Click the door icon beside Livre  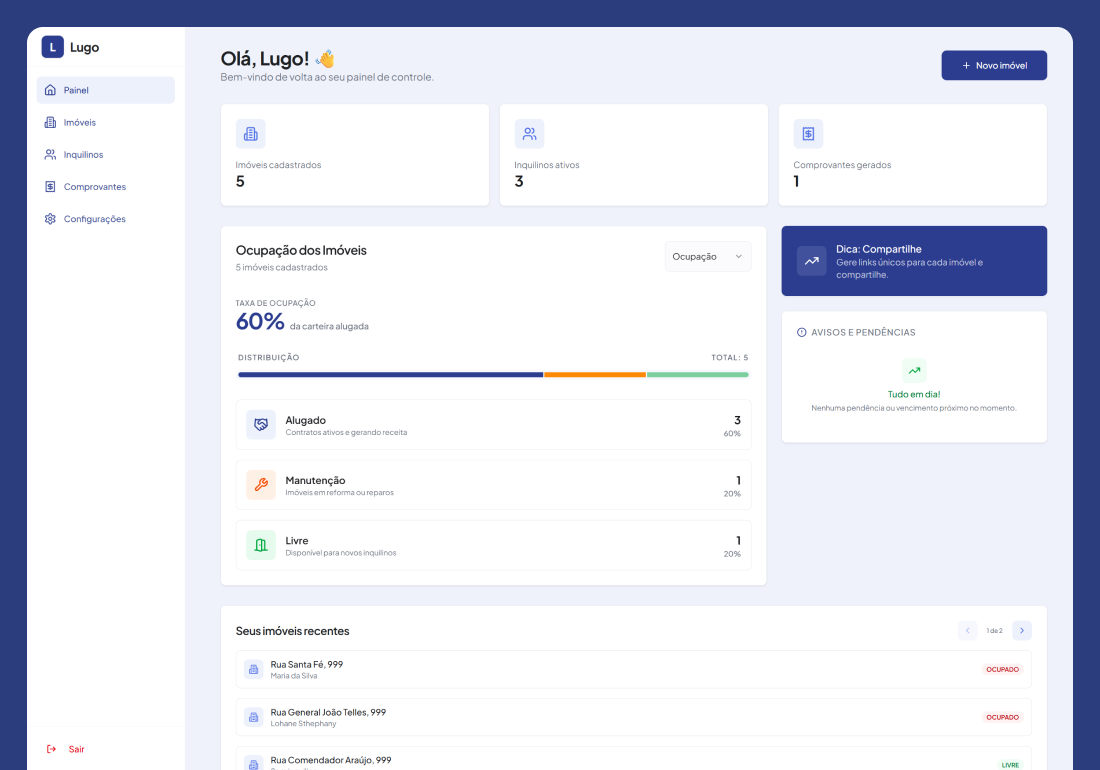click(261, 545)
